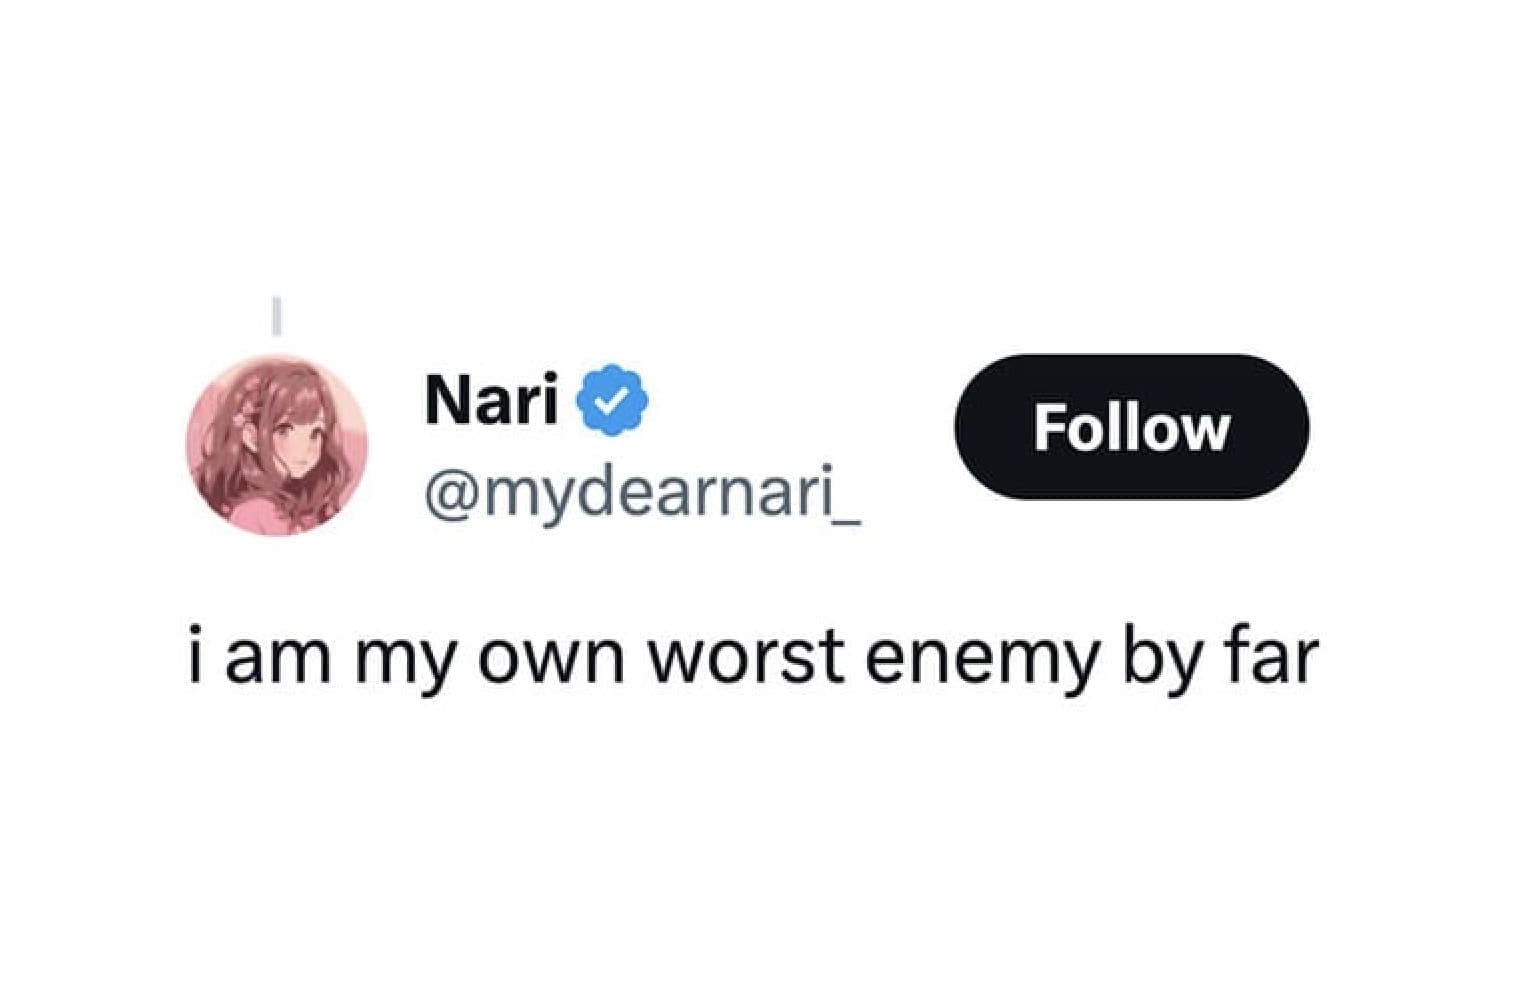Image resolution: width=1524 pixels, height=988 pixels.
Task: Select the thread connector line above the avatar
Action: pos(277,316)
